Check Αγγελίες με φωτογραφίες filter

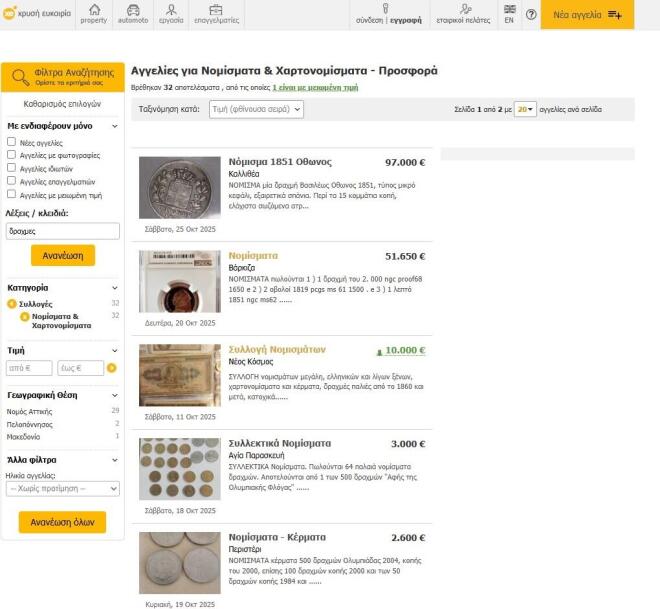point(12,156)
